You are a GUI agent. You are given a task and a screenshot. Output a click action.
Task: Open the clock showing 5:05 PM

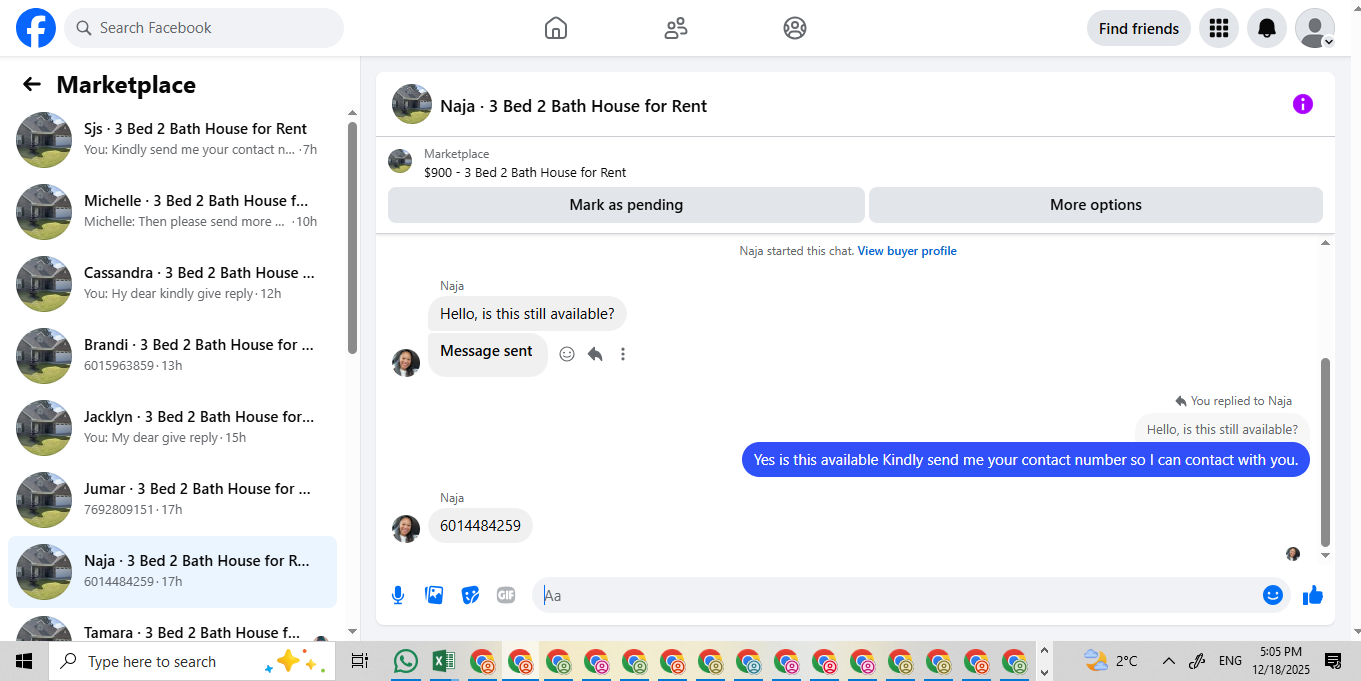point(1281,661)
